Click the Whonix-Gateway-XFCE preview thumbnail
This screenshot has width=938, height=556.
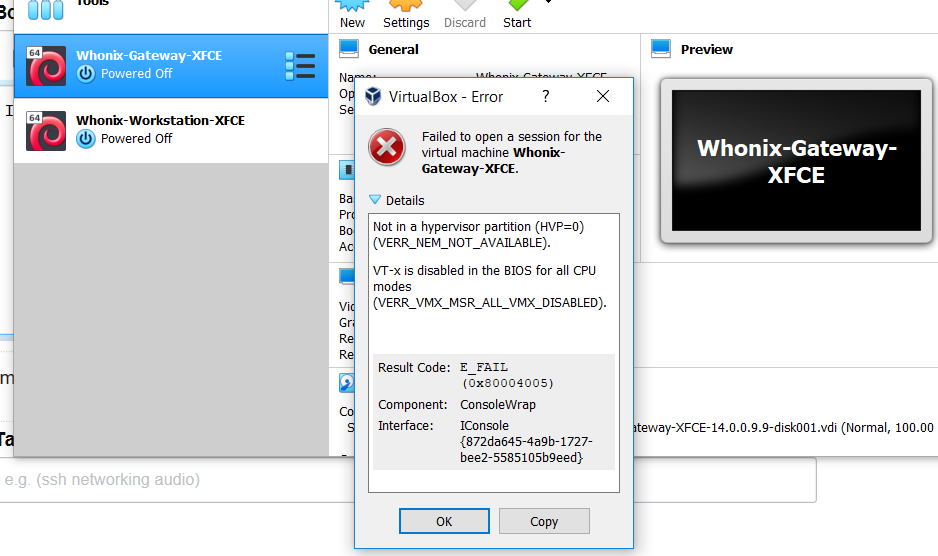click(x=796, y=160)
